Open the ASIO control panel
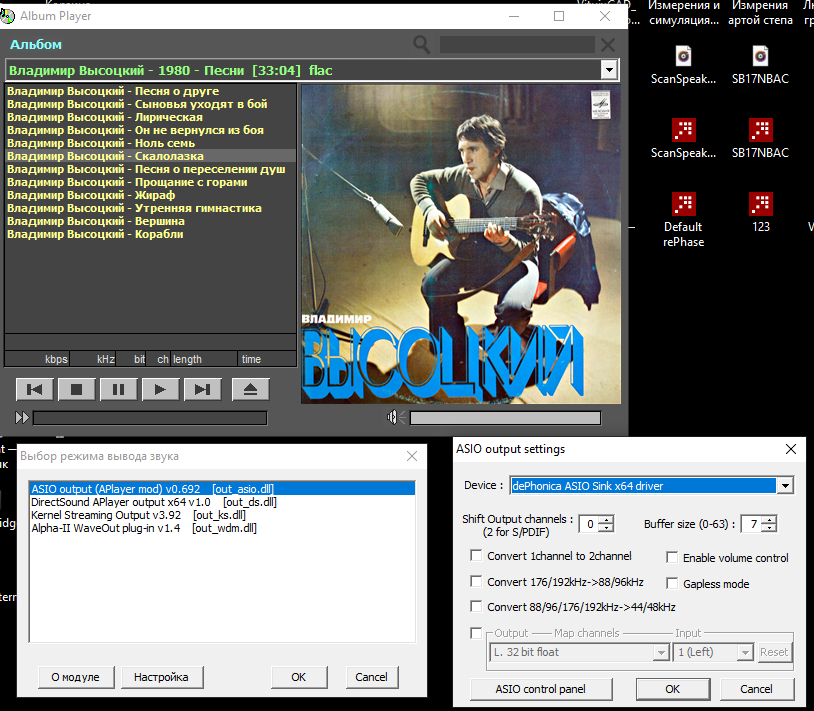814x711 pixels. 541,689
